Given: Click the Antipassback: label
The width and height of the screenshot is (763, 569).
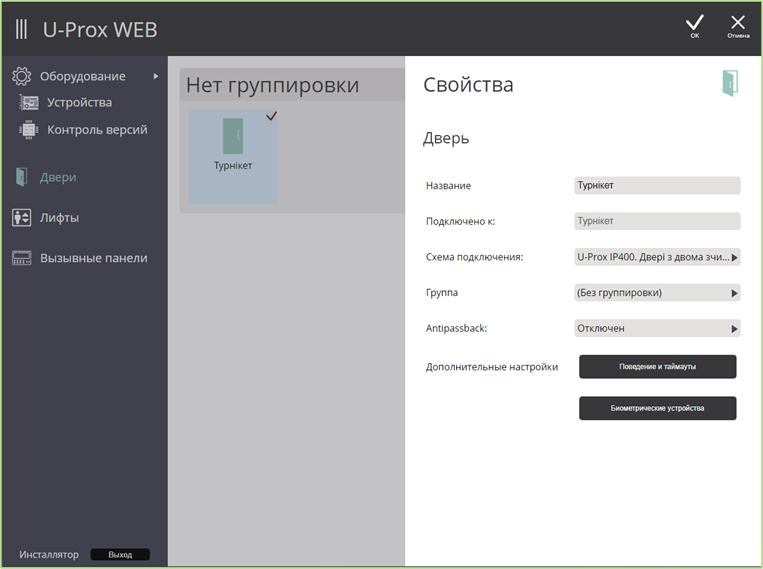Looking at the screenshot, I should coord(456,328).
